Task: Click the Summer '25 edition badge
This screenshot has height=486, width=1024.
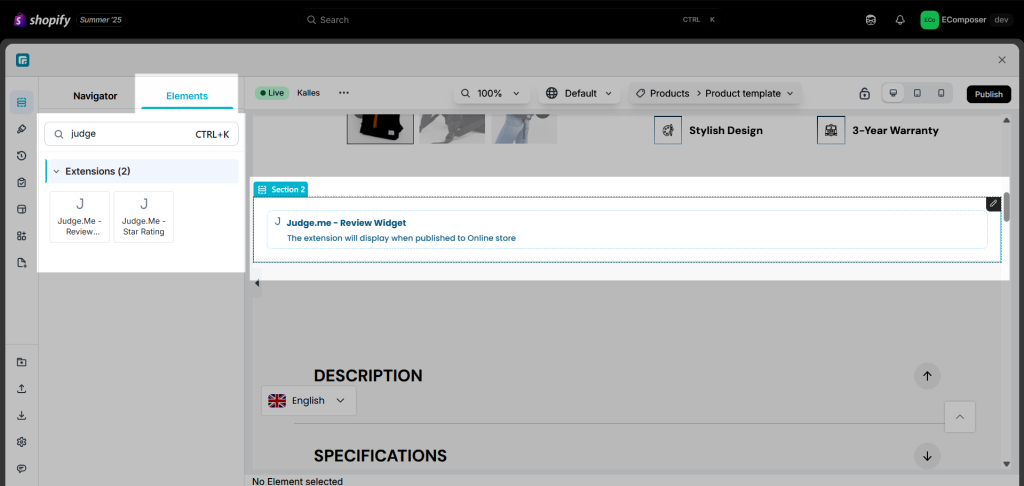Action: coord(101,20)
